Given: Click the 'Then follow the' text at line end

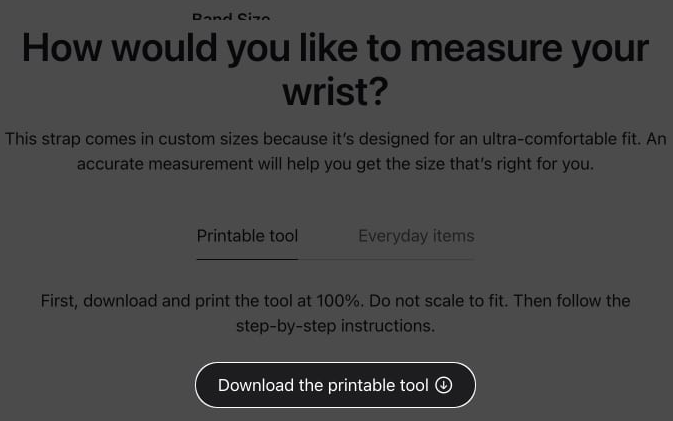Looking at the screenshot, I should click(572, 301).
